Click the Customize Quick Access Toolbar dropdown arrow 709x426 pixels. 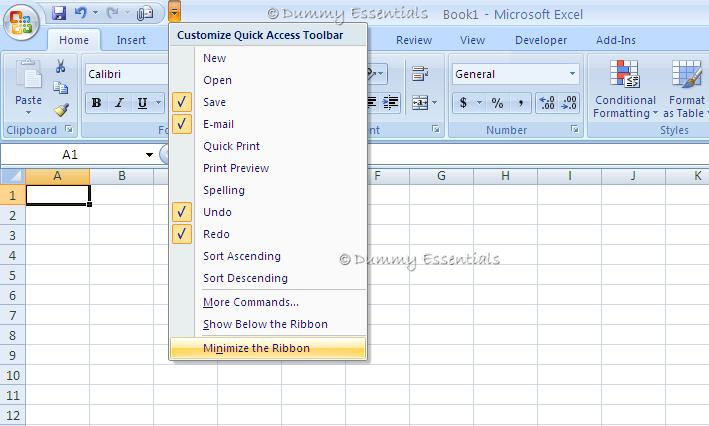tap(175, 12)
